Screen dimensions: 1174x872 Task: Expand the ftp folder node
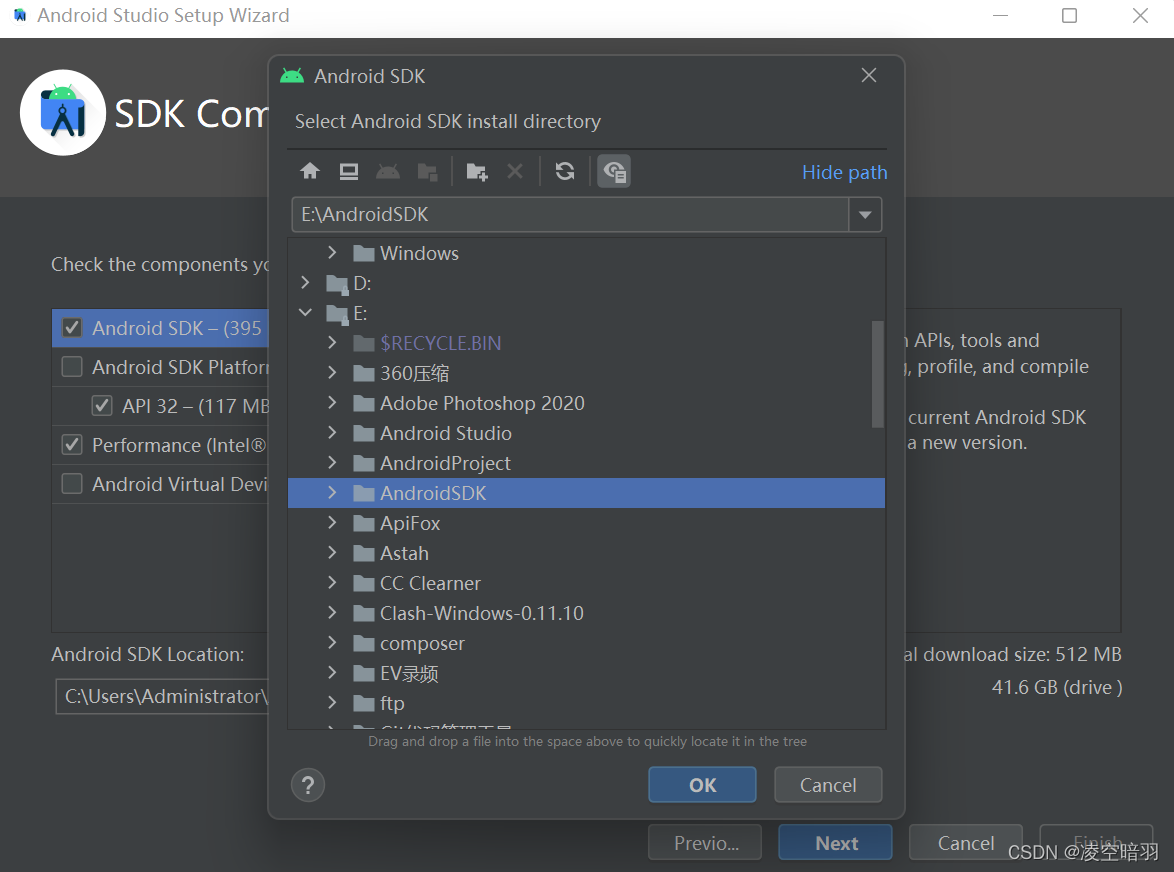pyautogui.click(x=332, y=702)
